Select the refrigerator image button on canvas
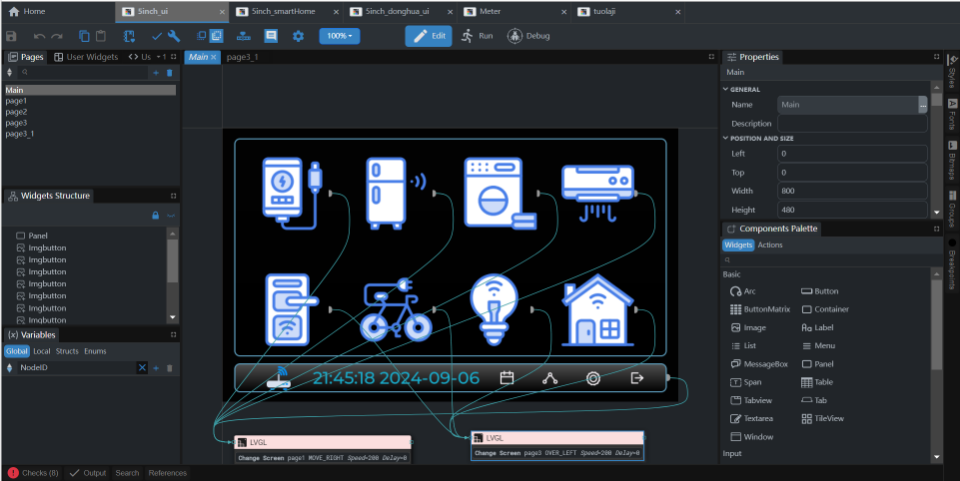The image size is (960, 481). 396,193
